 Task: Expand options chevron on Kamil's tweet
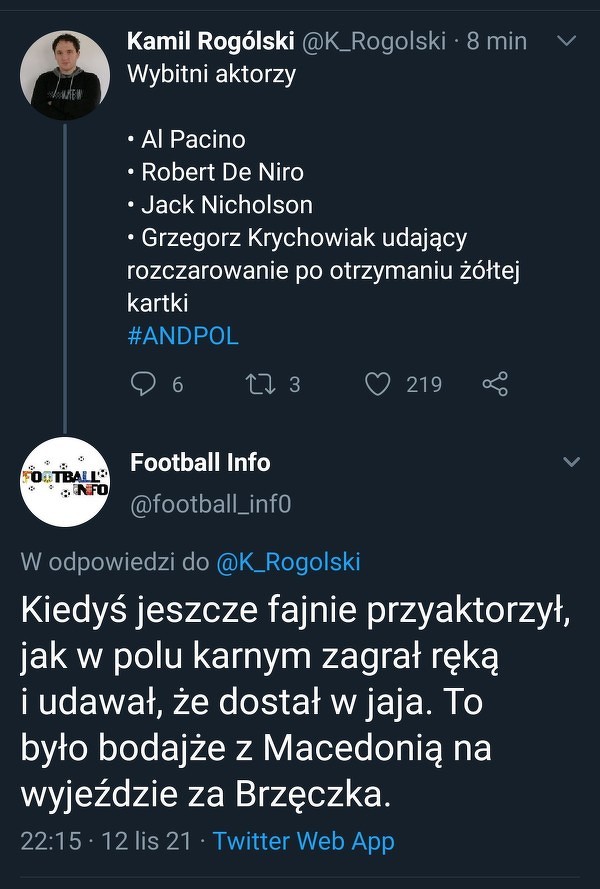click(x=566, y=42)
